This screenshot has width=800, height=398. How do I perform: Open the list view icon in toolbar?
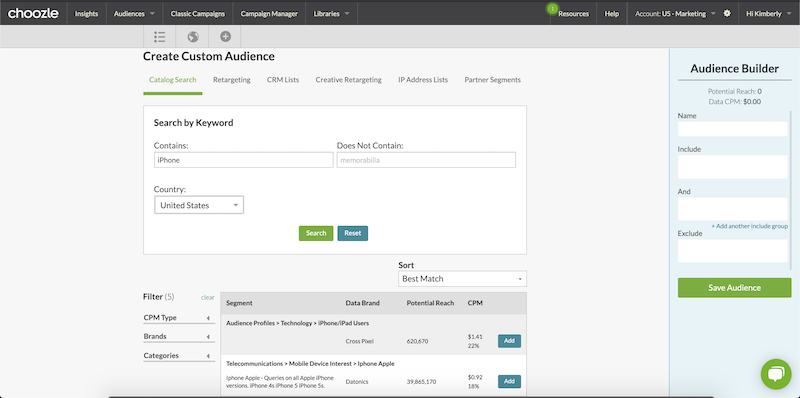coord(160,37)
